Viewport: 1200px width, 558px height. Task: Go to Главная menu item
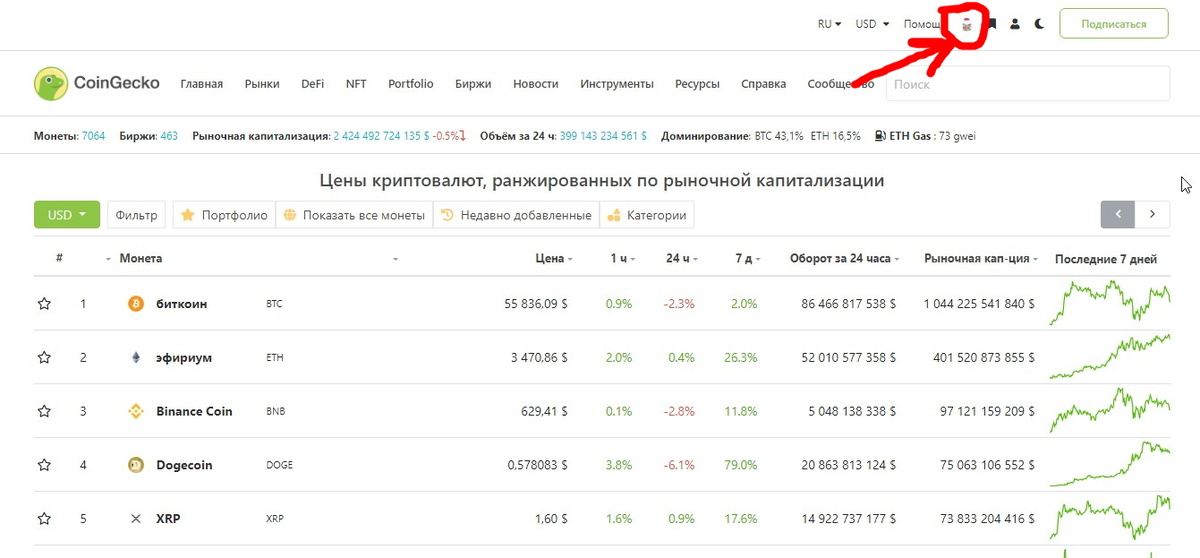tap(202, 84)
